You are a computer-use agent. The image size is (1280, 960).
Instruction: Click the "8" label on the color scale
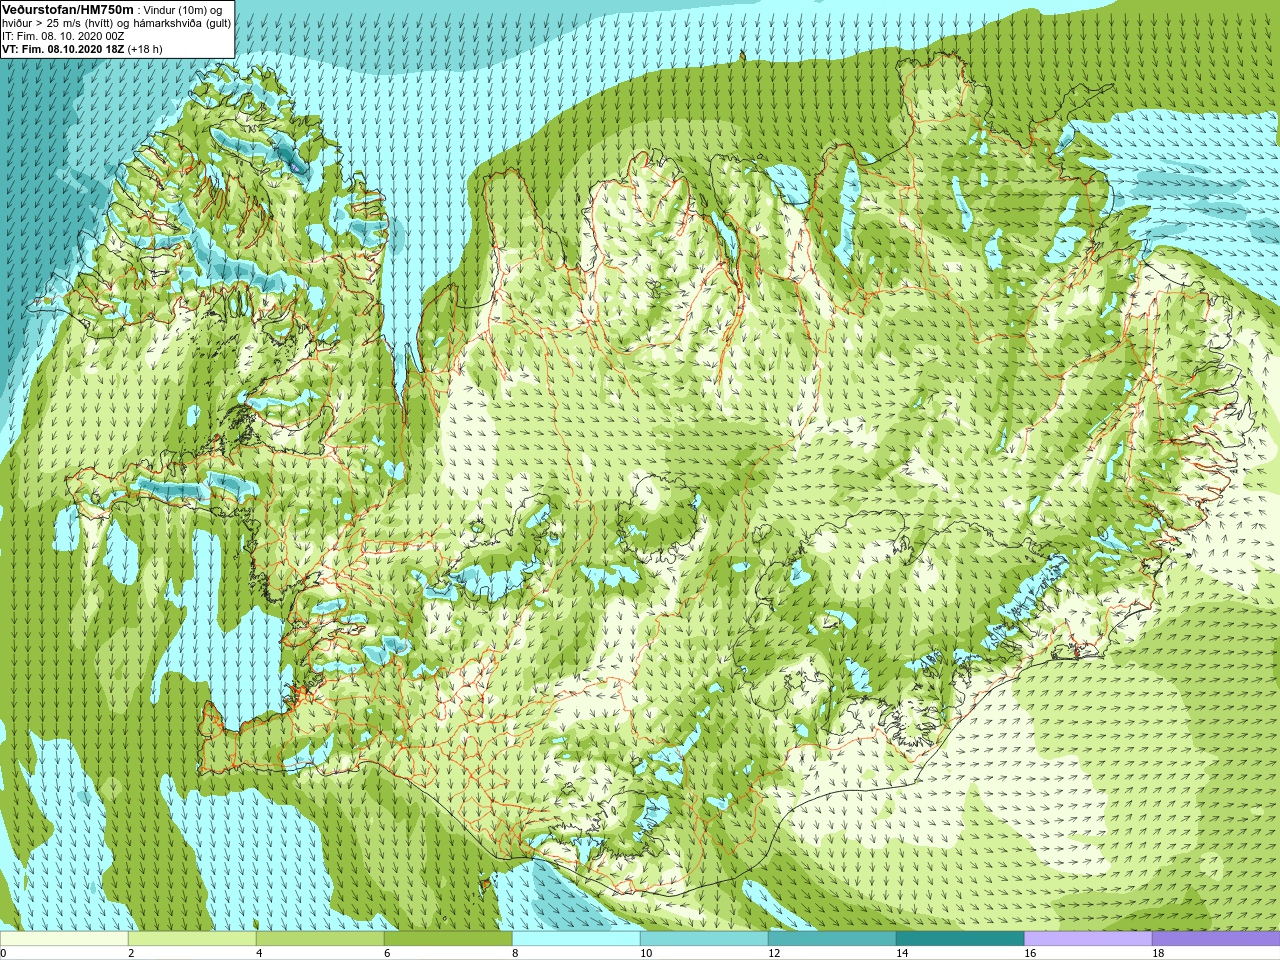tap(515, 953)
